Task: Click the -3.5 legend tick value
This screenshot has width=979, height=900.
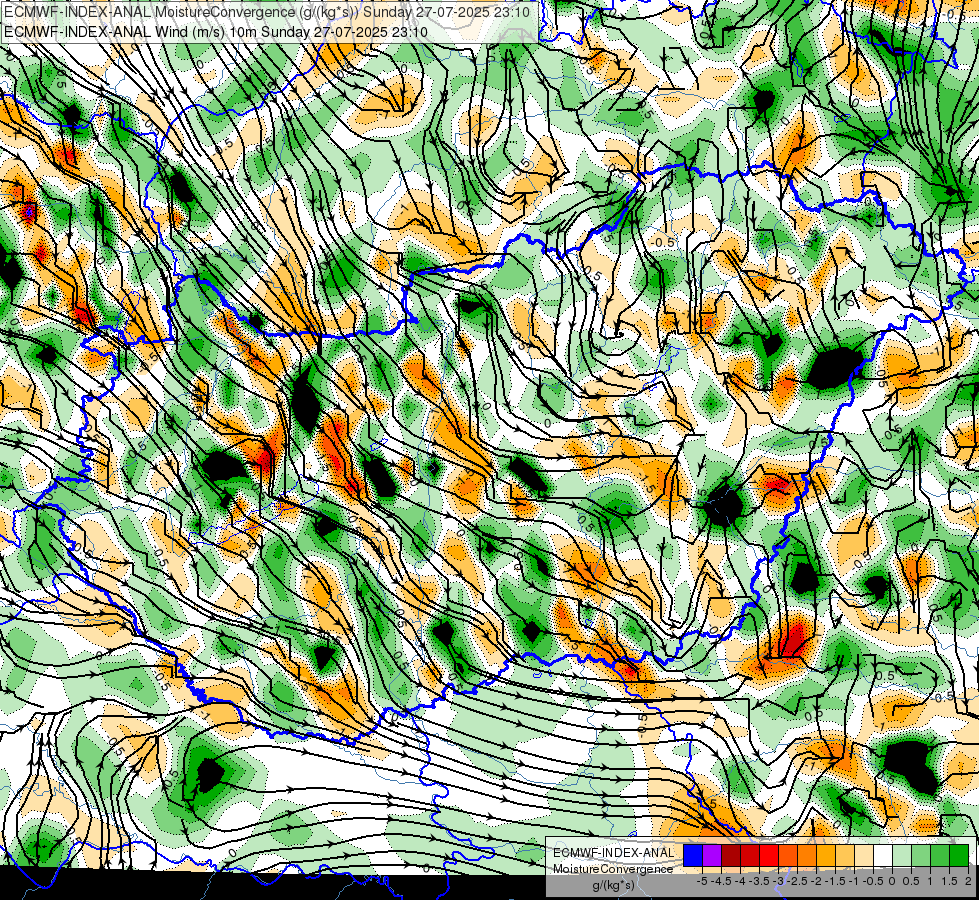Action: click(759, 881)
